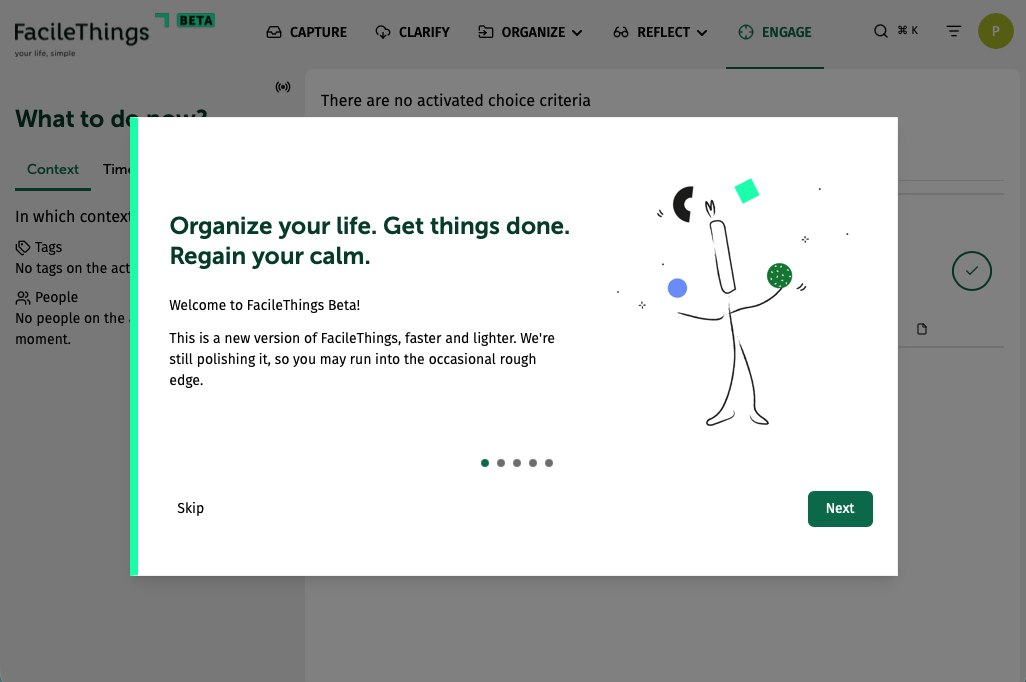The image size is (1026, 682).
Task: Expand the Reflect menu
Action: pos(660,32)
